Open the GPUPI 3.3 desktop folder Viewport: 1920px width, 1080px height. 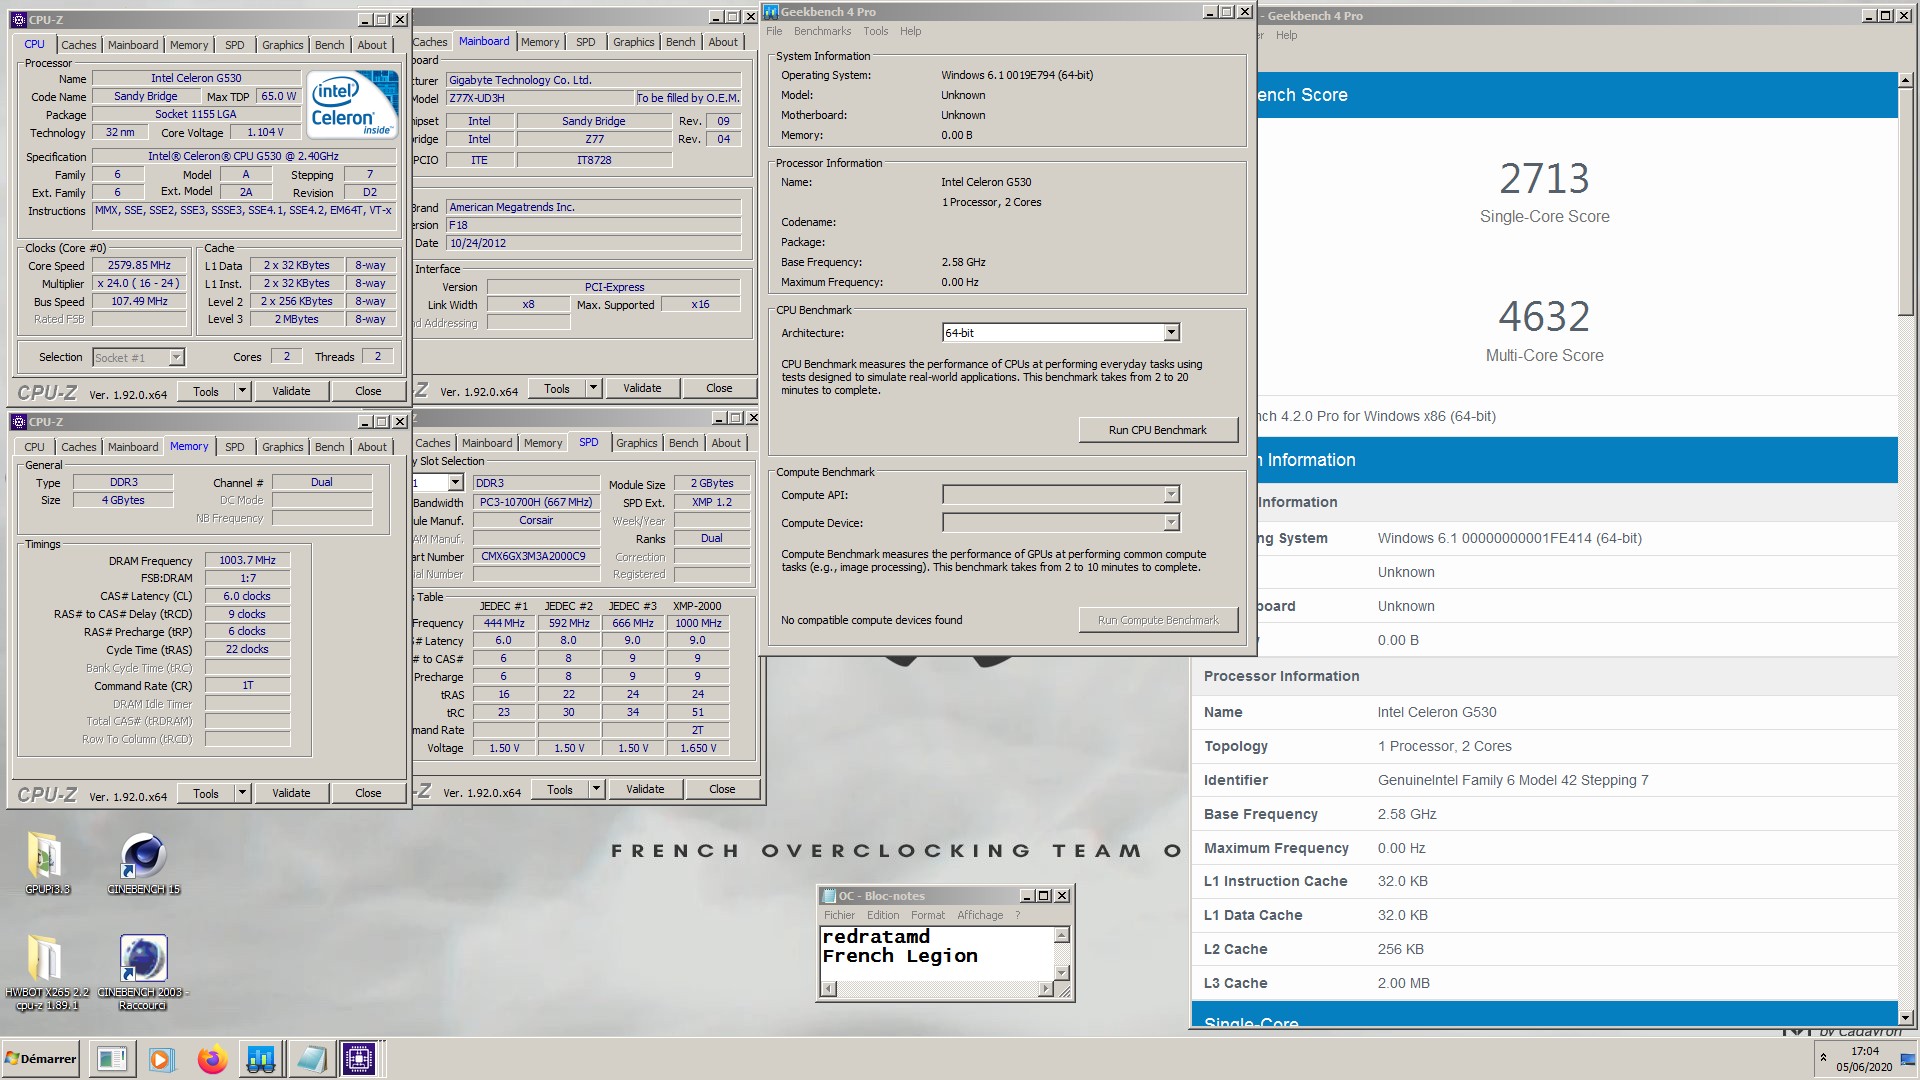(x=47, y=862)
